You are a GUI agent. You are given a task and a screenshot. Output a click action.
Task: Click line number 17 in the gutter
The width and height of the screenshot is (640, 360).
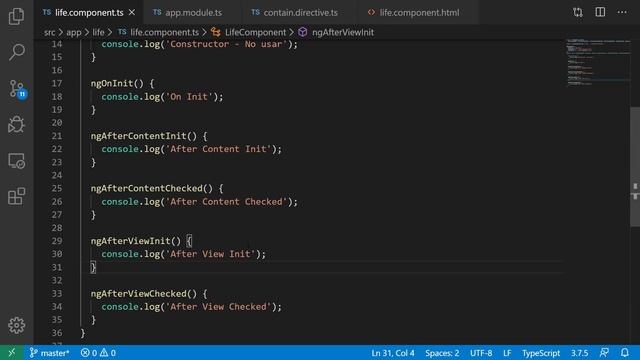coord(57,83)
